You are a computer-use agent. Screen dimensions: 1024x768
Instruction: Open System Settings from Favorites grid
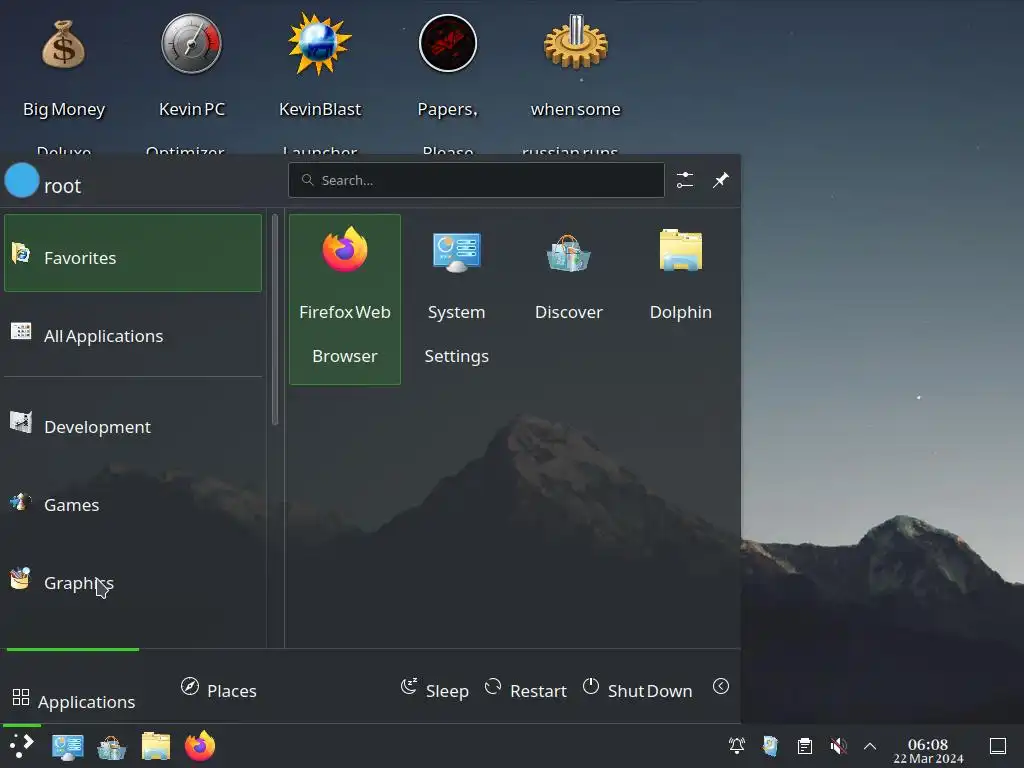pyautogui.click(x=456, y=299)
